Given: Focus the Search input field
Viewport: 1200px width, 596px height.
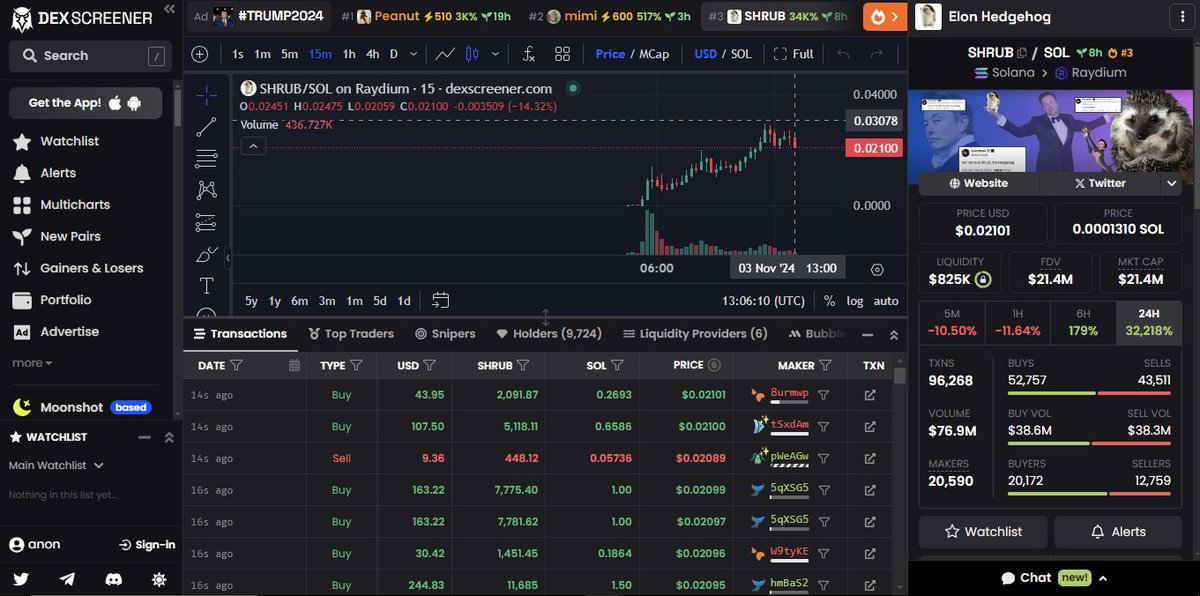Looking at the screenshot, I should click(90, 56).
